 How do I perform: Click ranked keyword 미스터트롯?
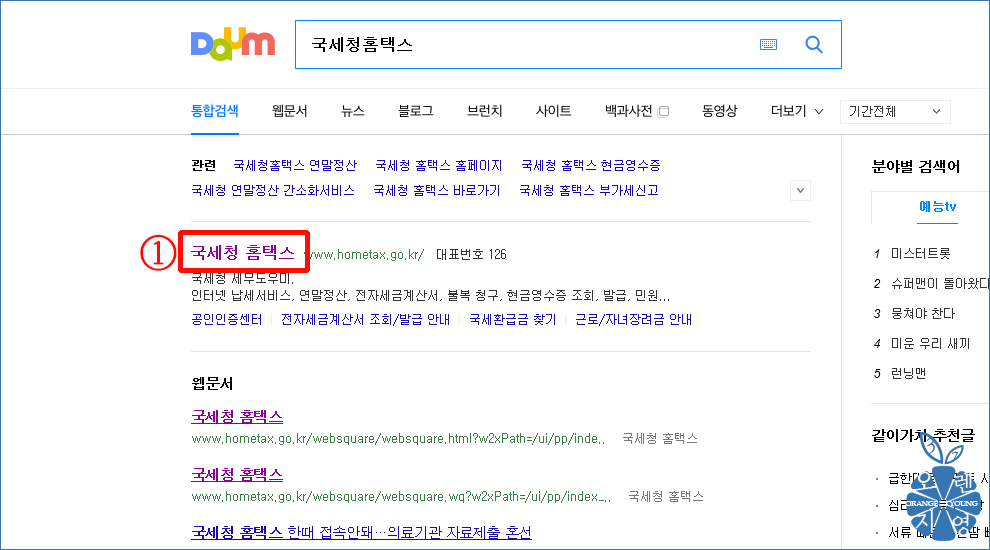point(920,254)
